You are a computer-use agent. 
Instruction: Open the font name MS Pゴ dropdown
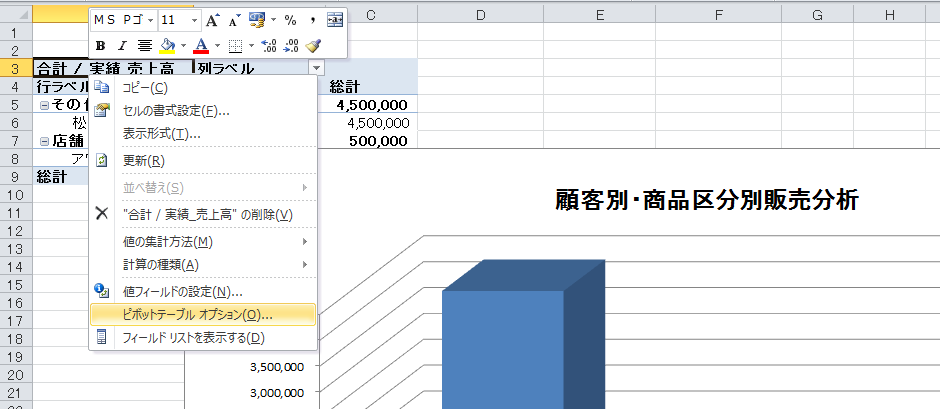[x=150, y=20]
